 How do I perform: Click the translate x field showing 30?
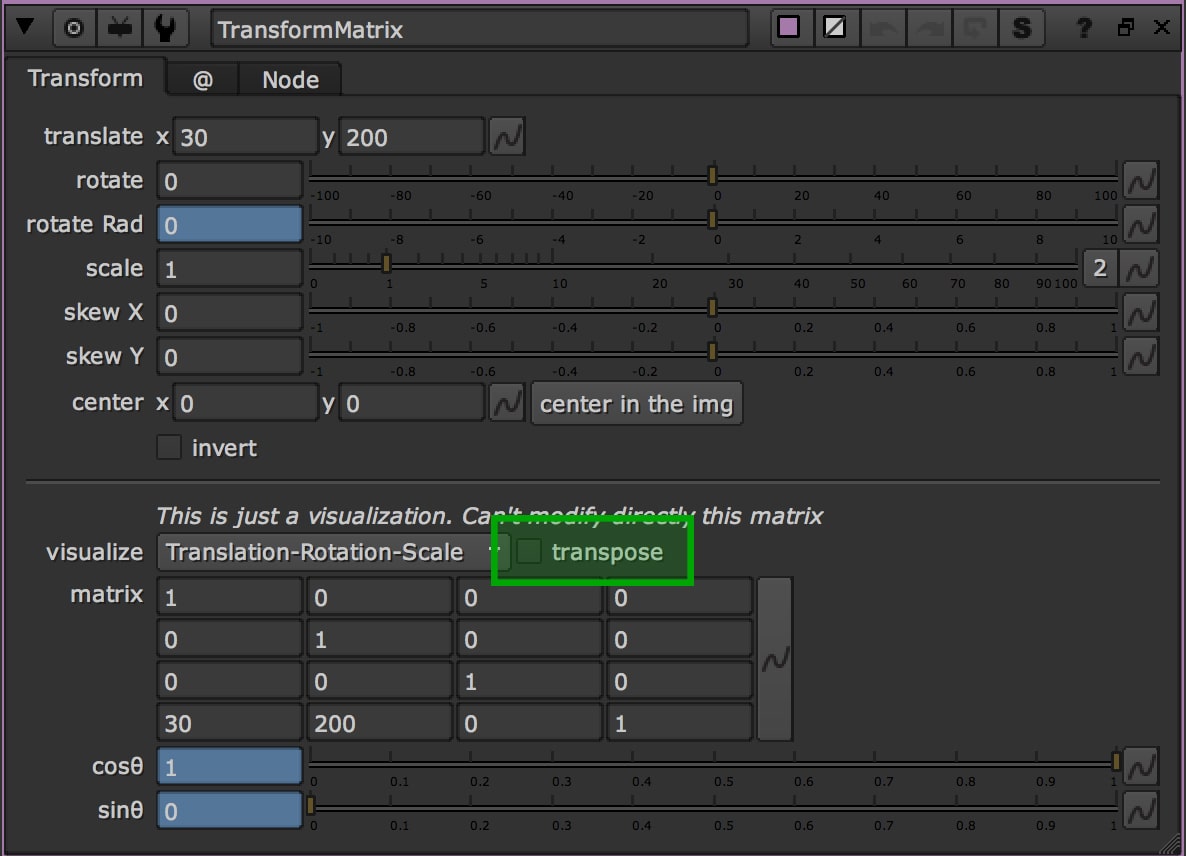[245, 137]
